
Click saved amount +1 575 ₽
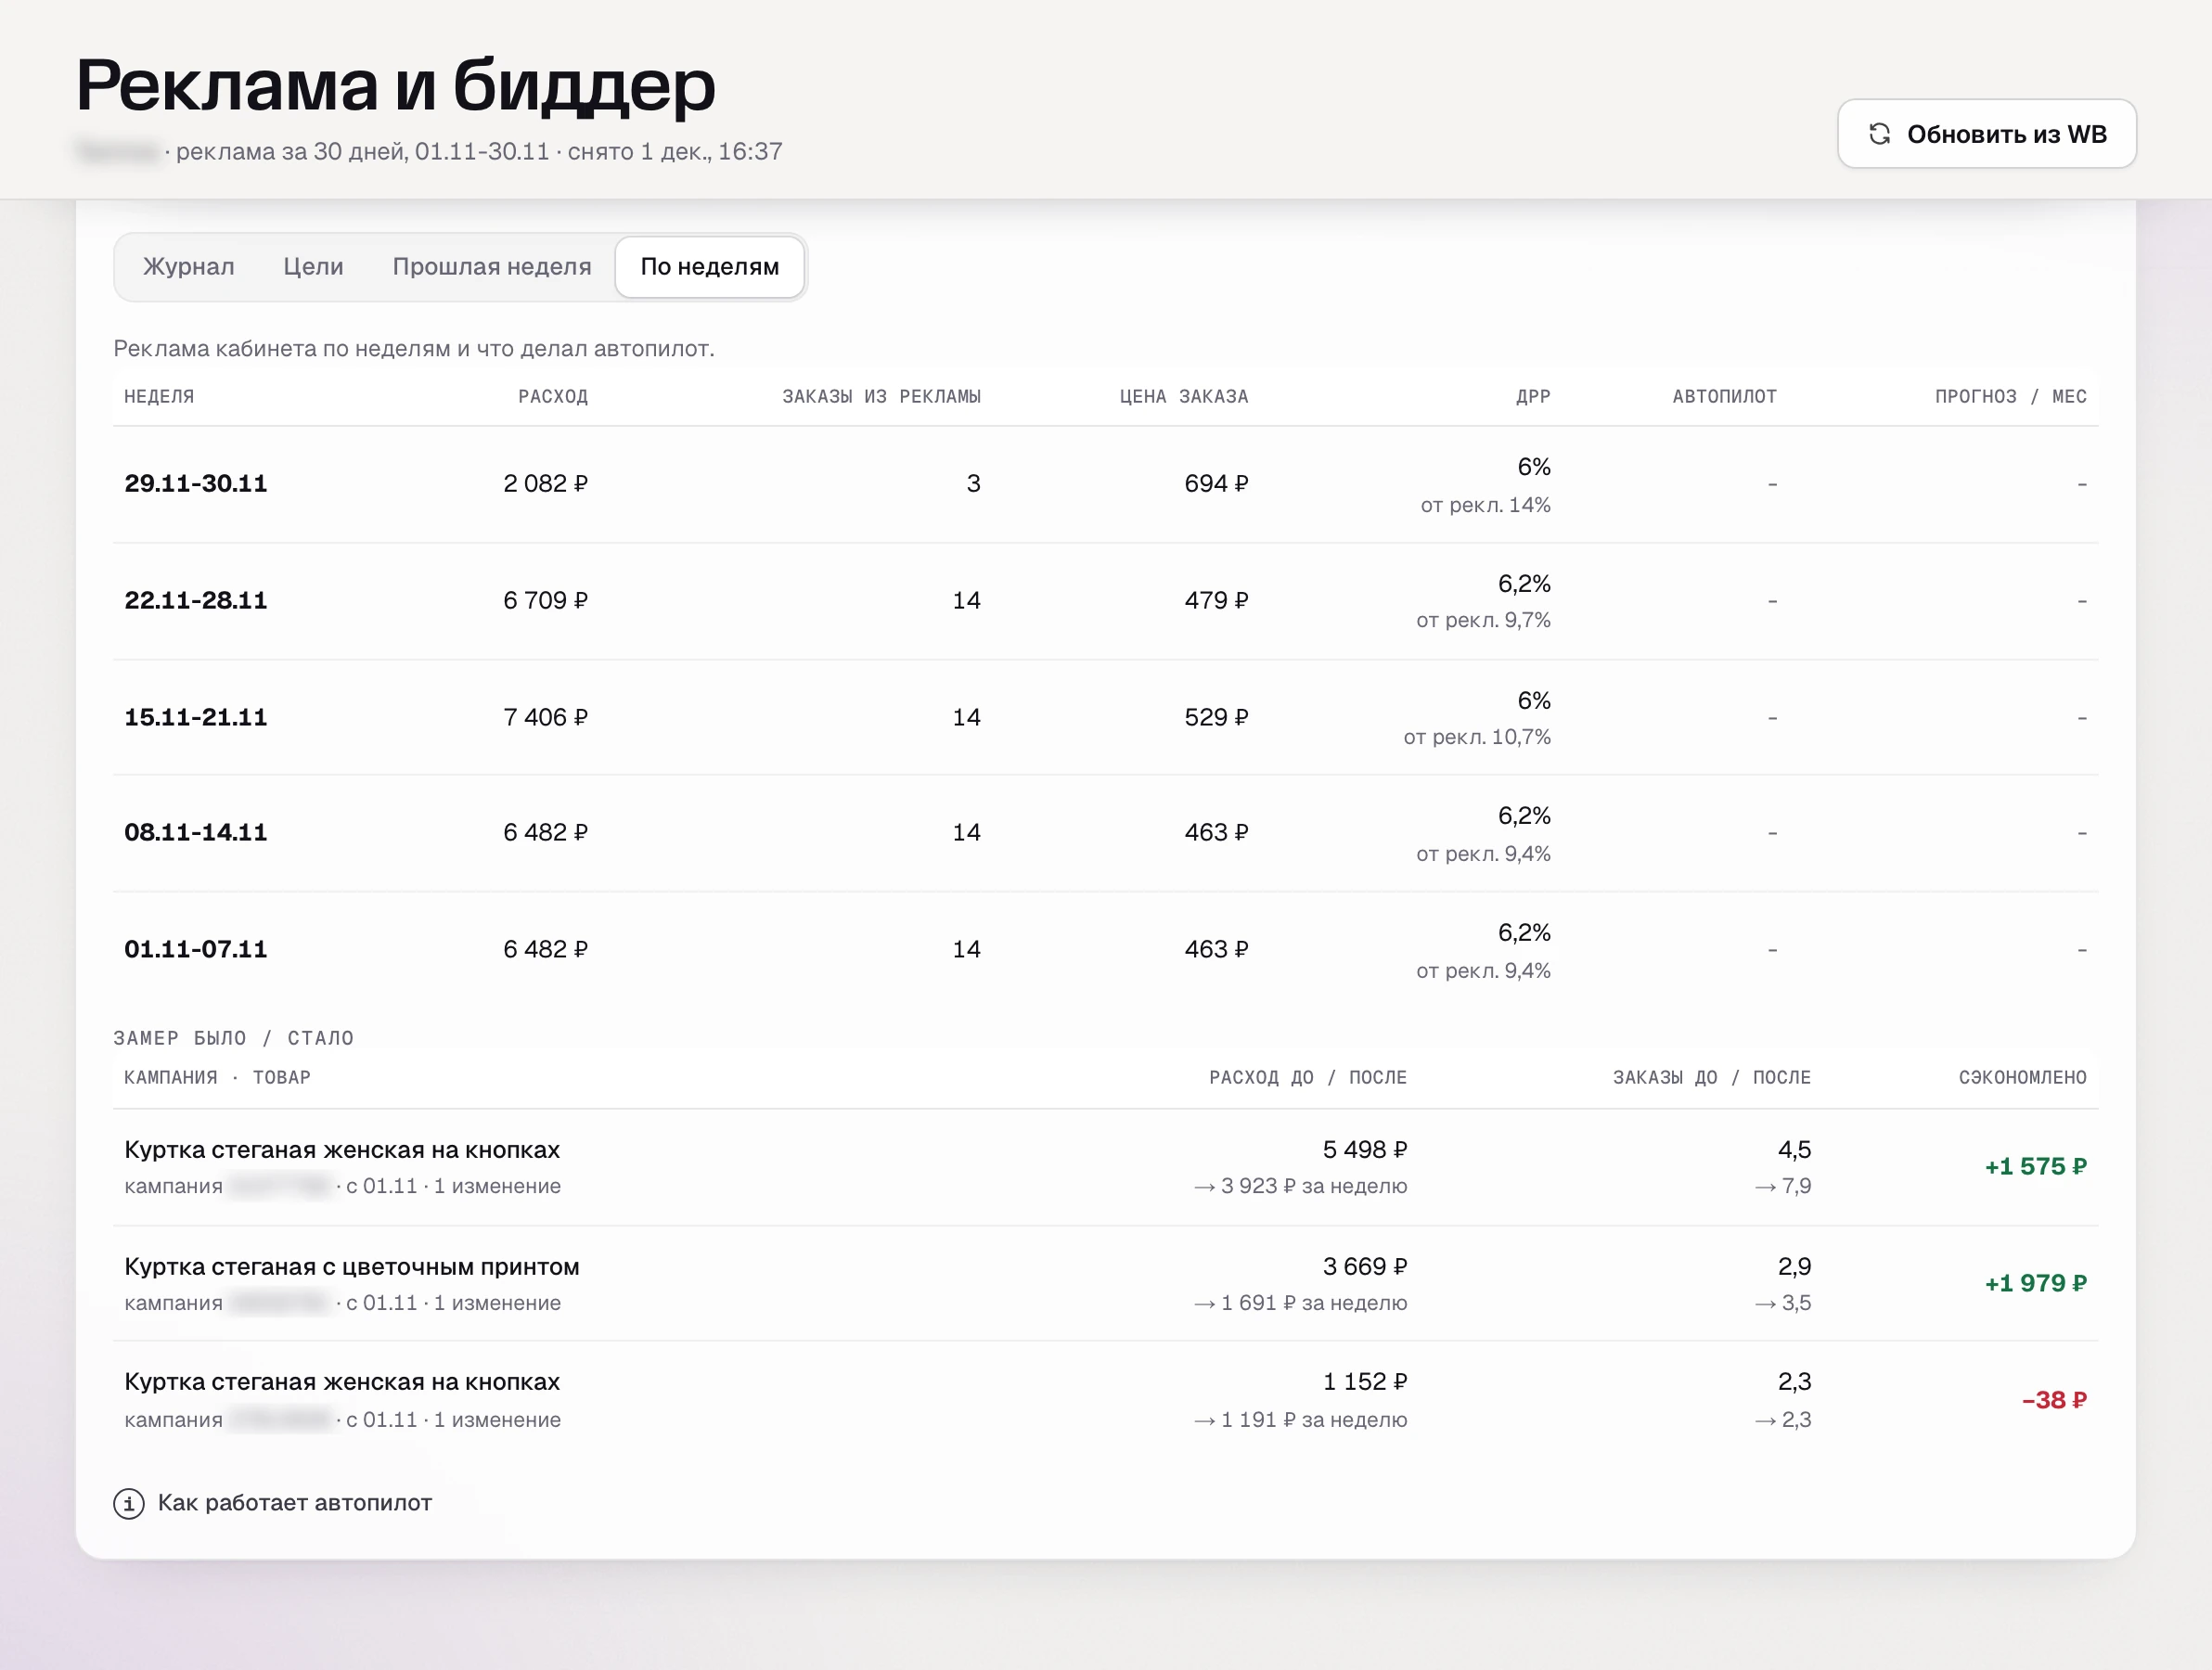click(x=2036, y=1167)
